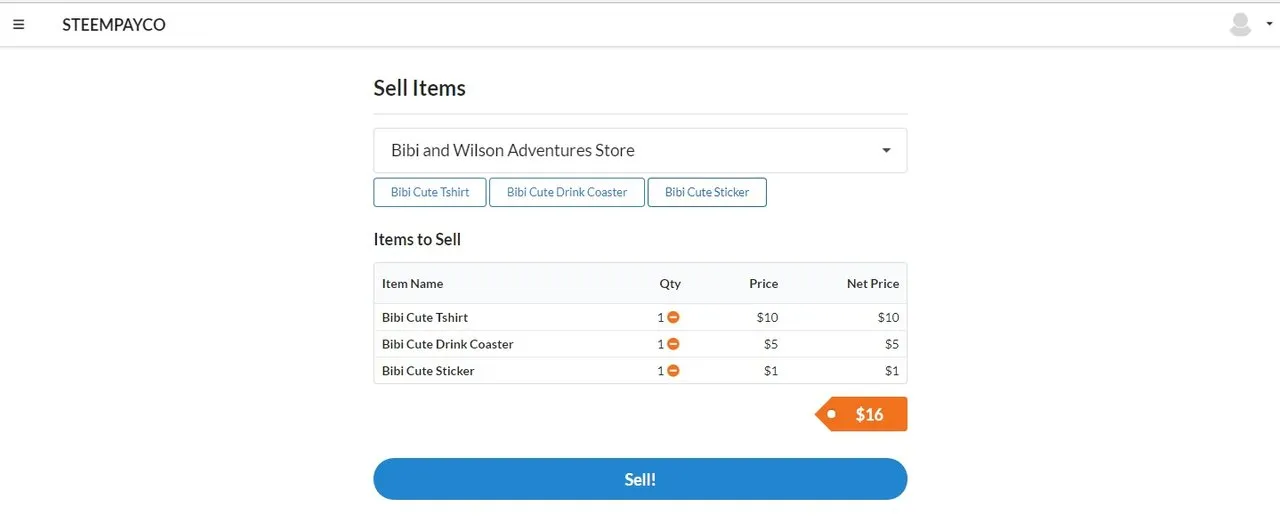
Task: Go to the STEEMPAYCO home title
Action: pyautogui.click(x=114, y=25)
